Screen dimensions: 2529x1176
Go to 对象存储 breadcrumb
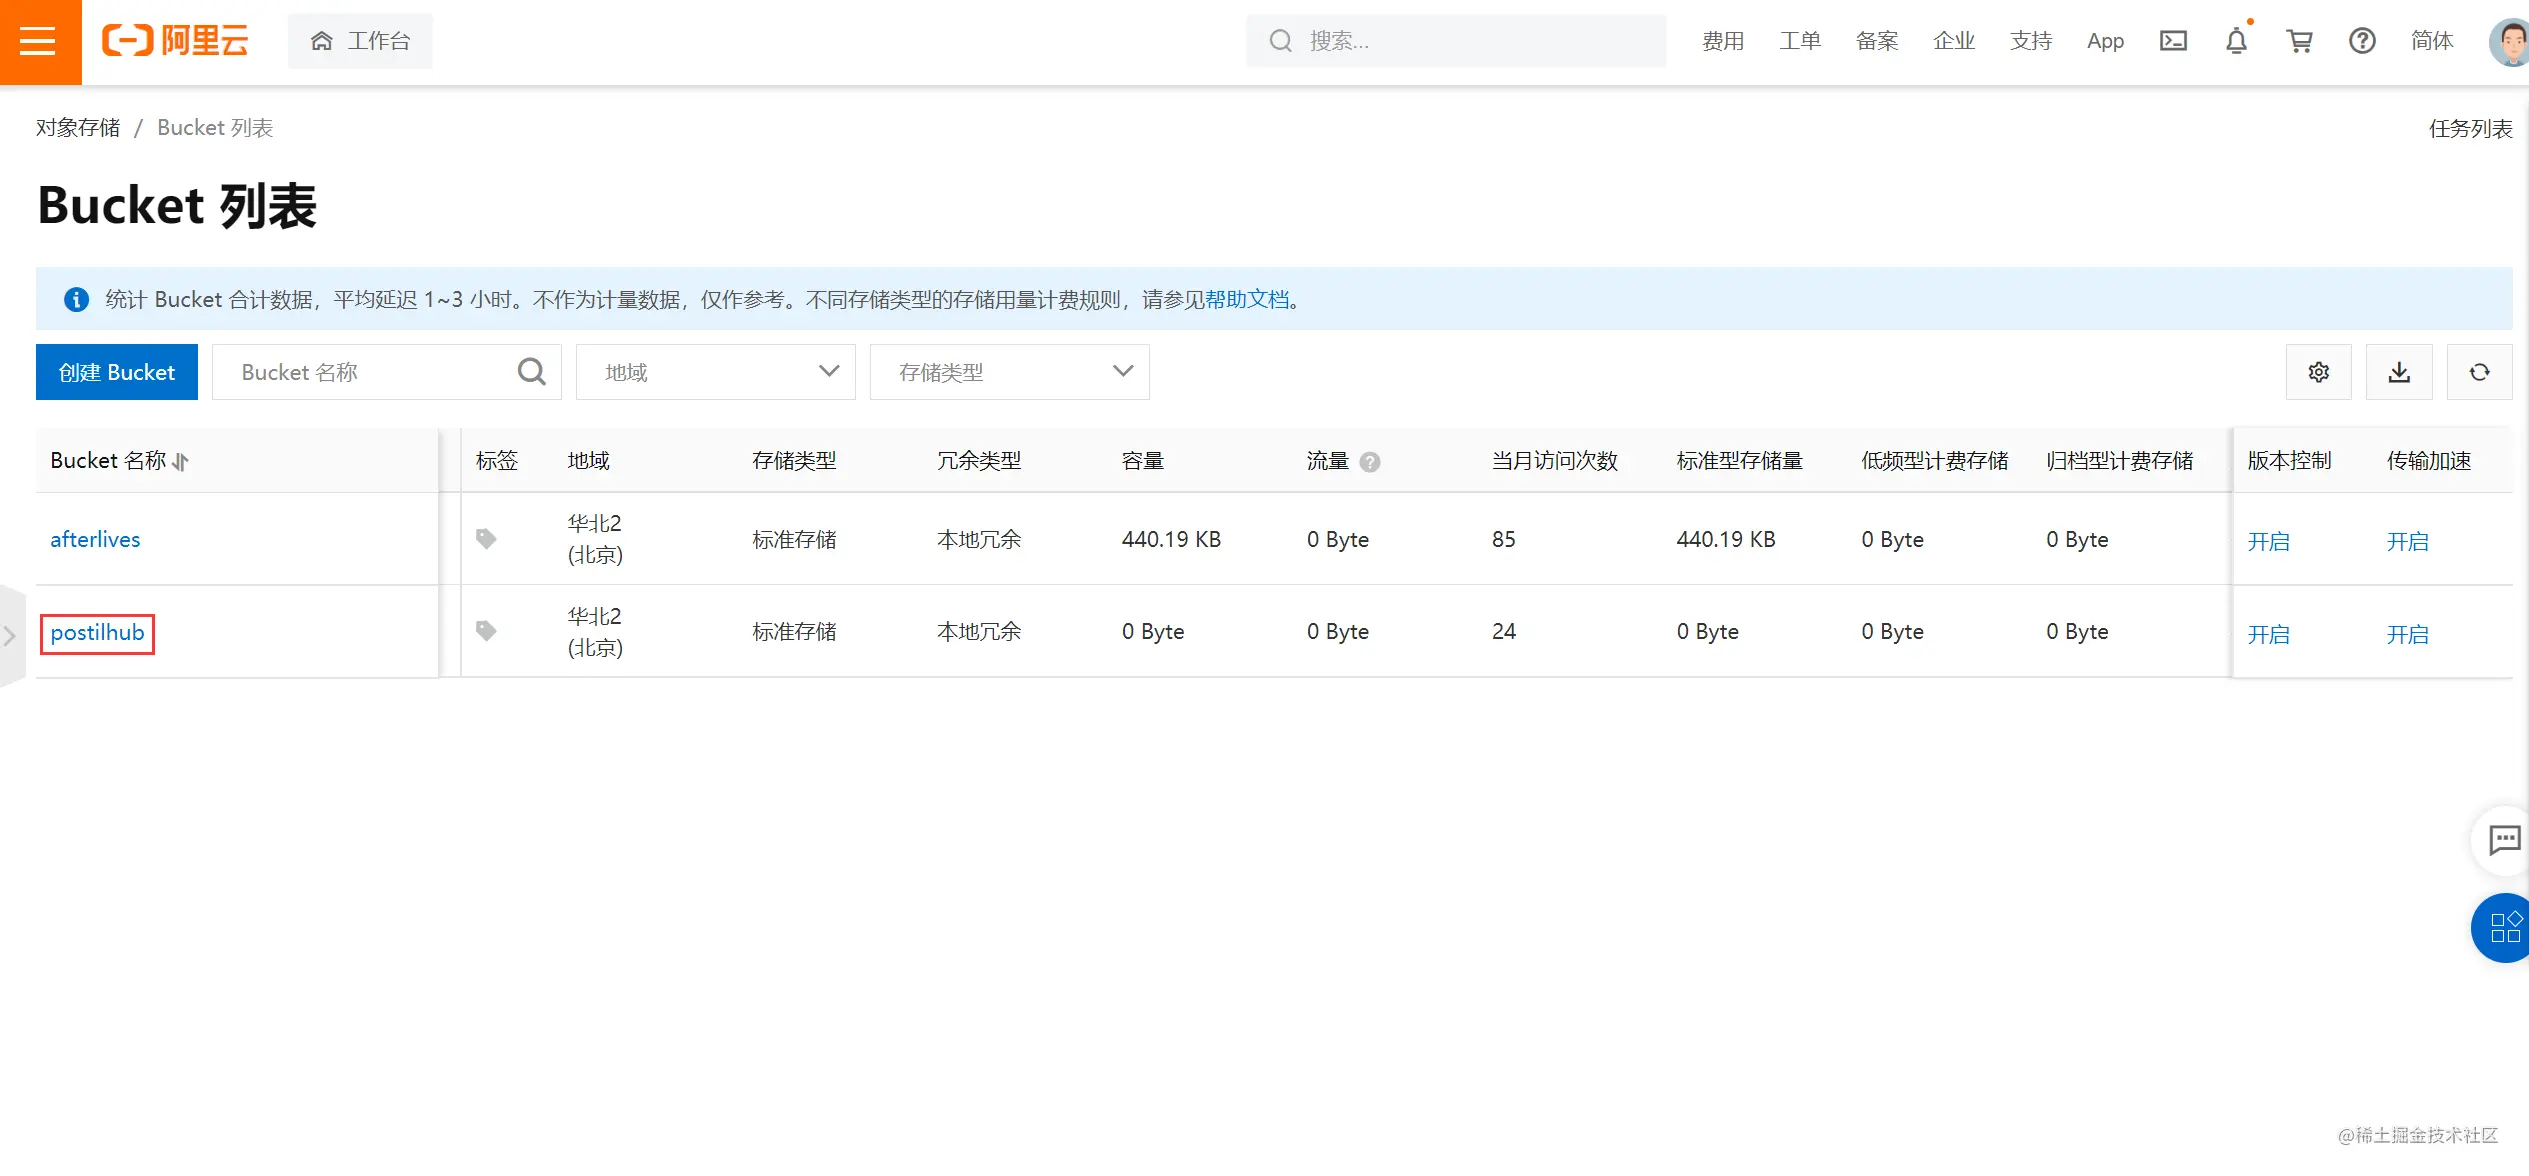coord(78,128)
